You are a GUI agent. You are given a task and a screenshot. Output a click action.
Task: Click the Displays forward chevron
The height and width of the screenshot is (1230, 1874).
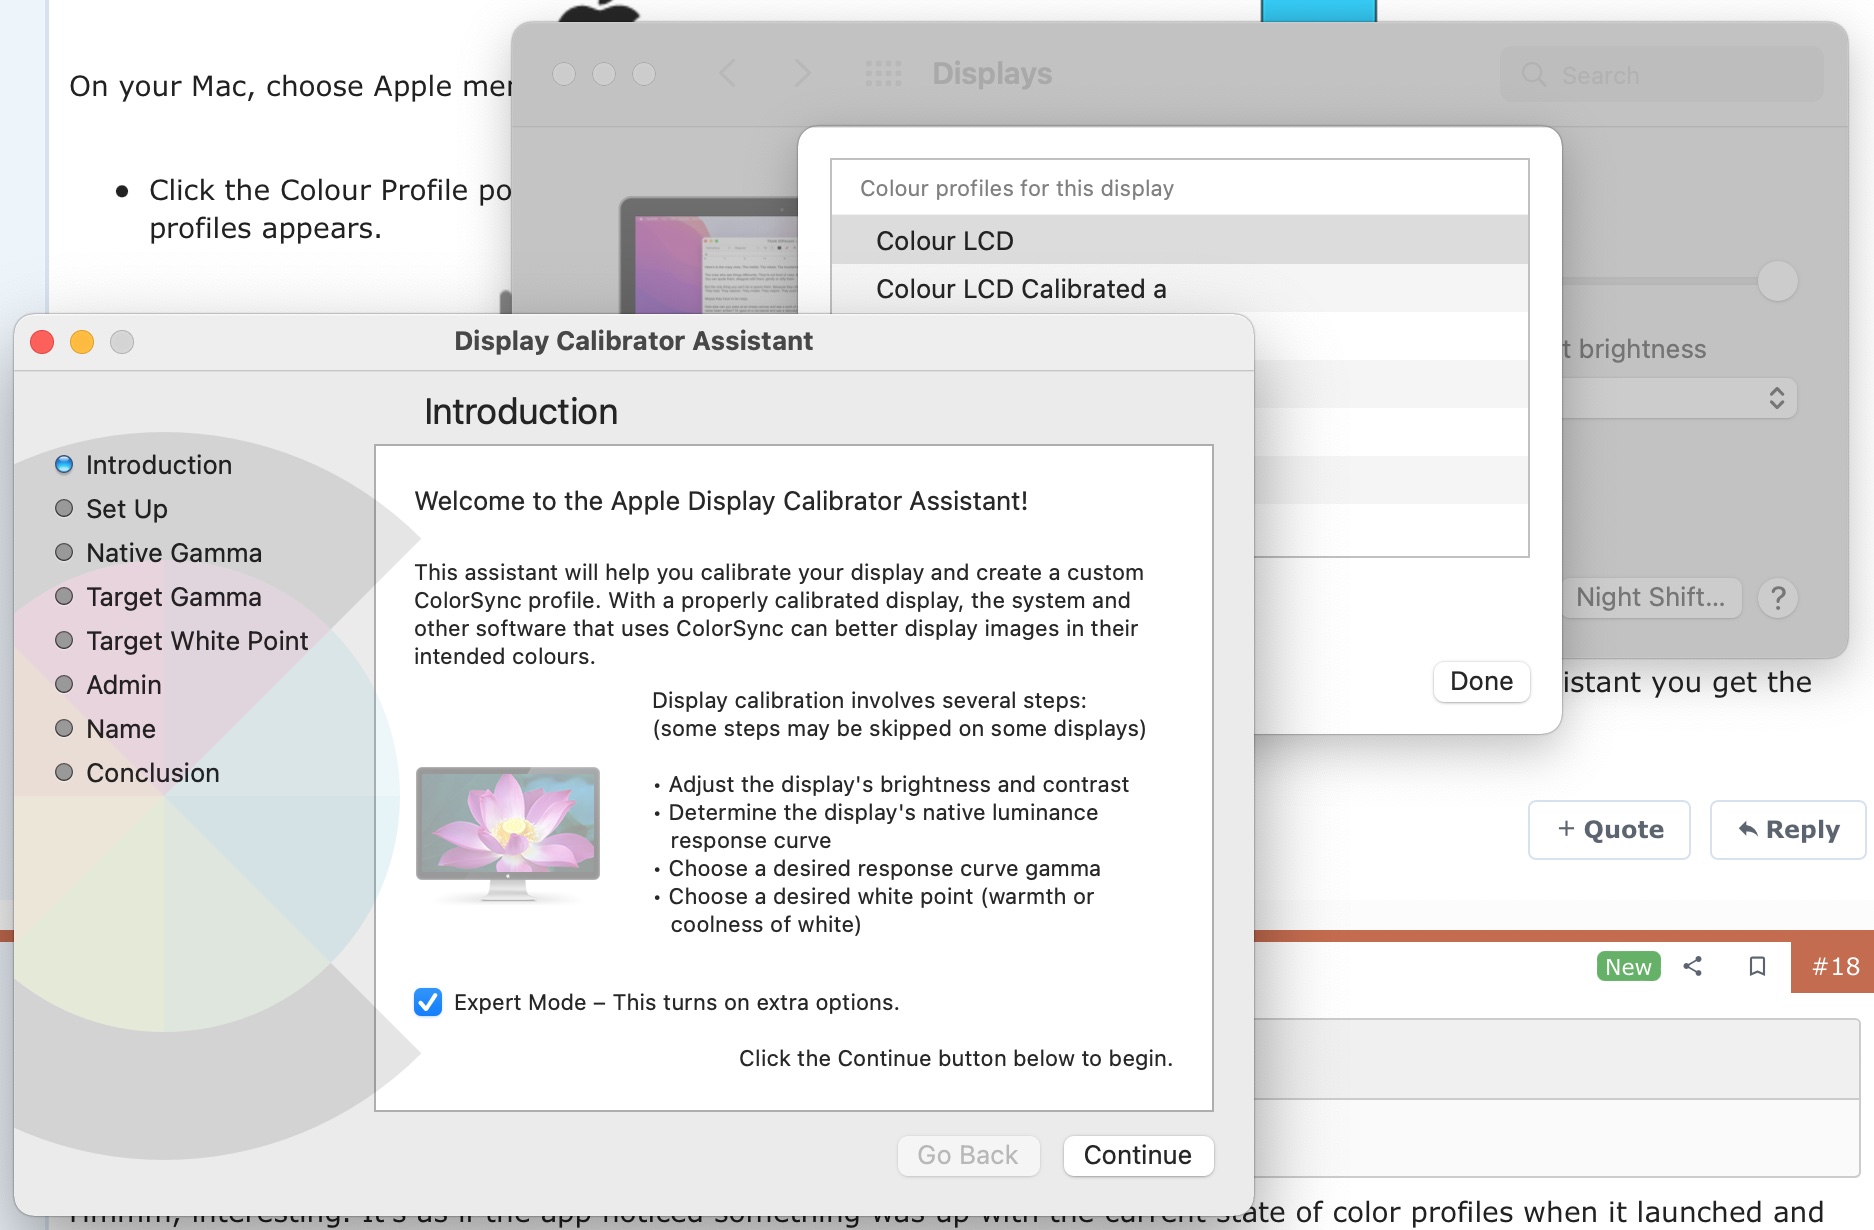[x=801, y=73]
